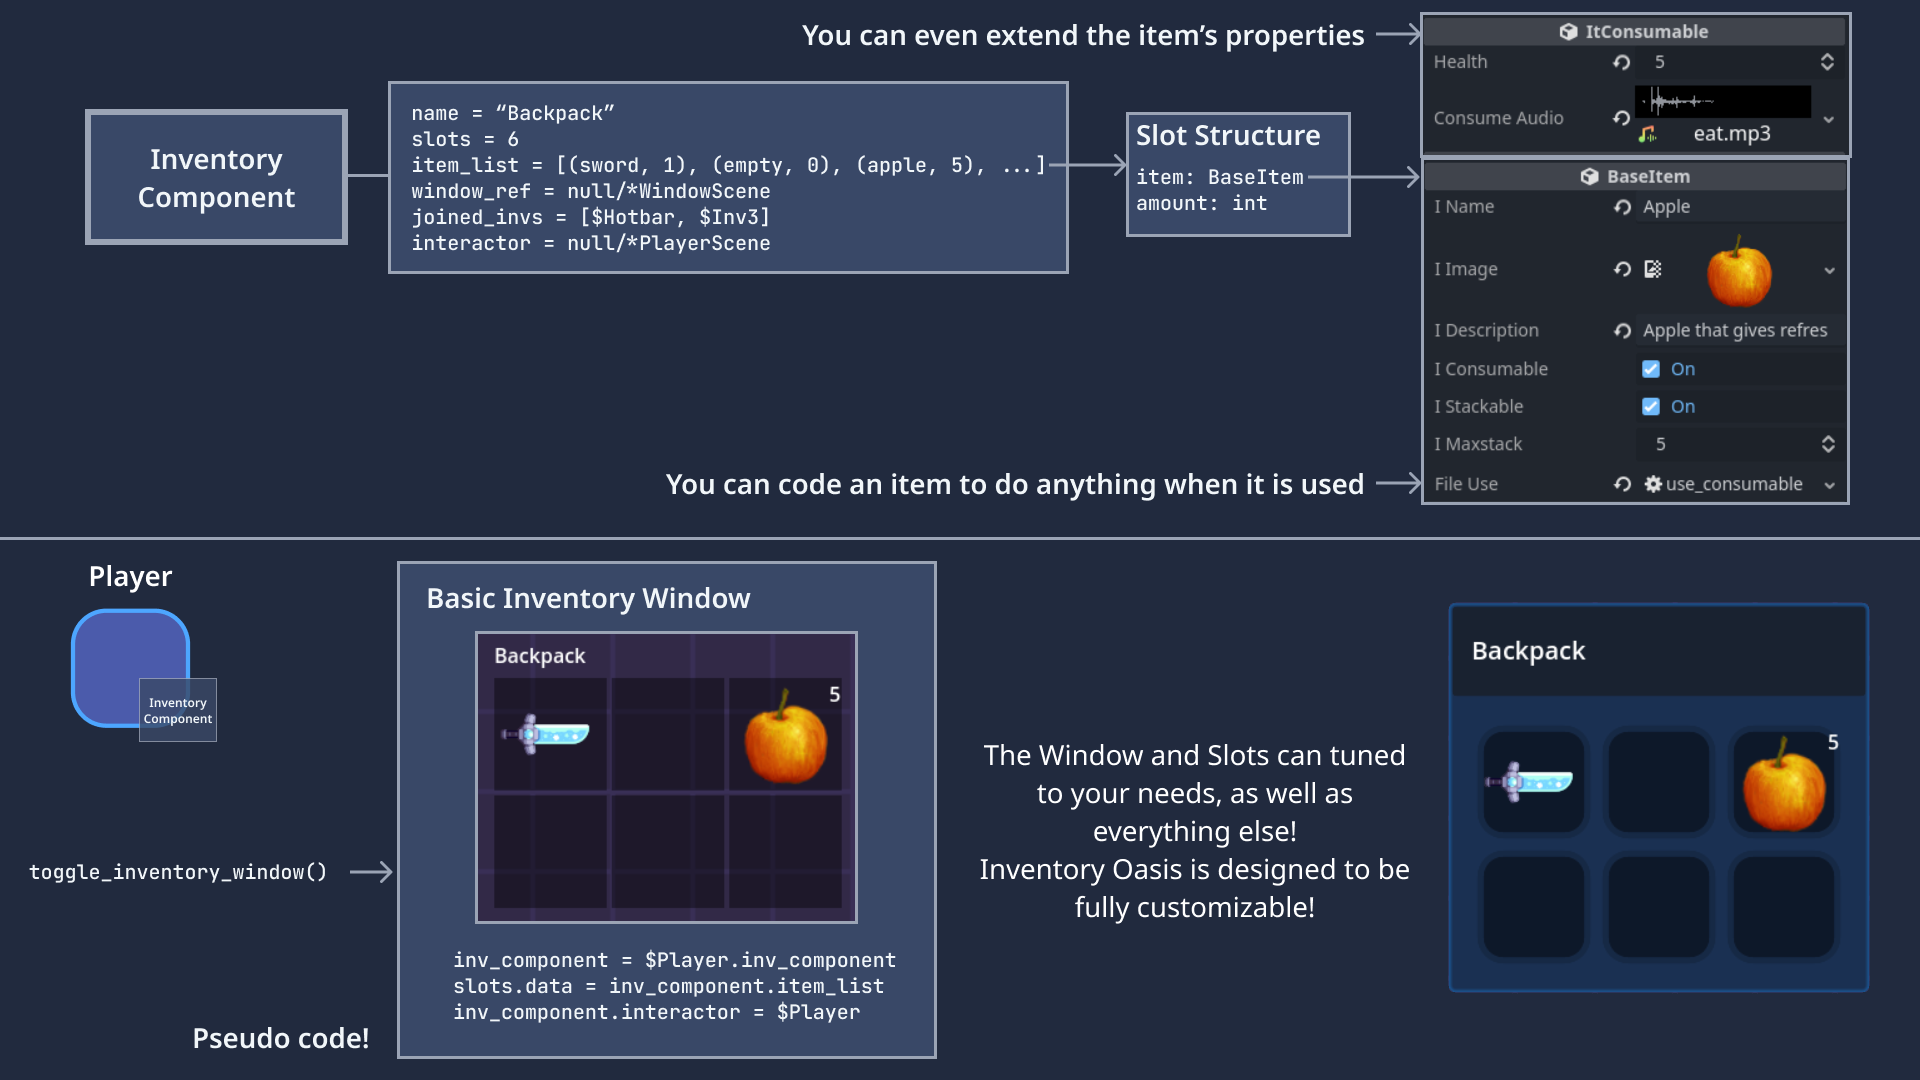Click the Slot Structure box title
Screen dimensions: 1920x1080
1228,136
